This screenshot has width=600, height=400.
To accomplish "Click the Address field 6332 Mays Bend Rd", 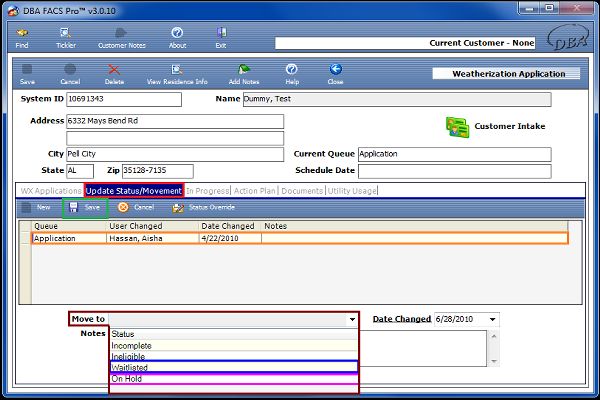I will pyautogui.click(x=175, y=121).
